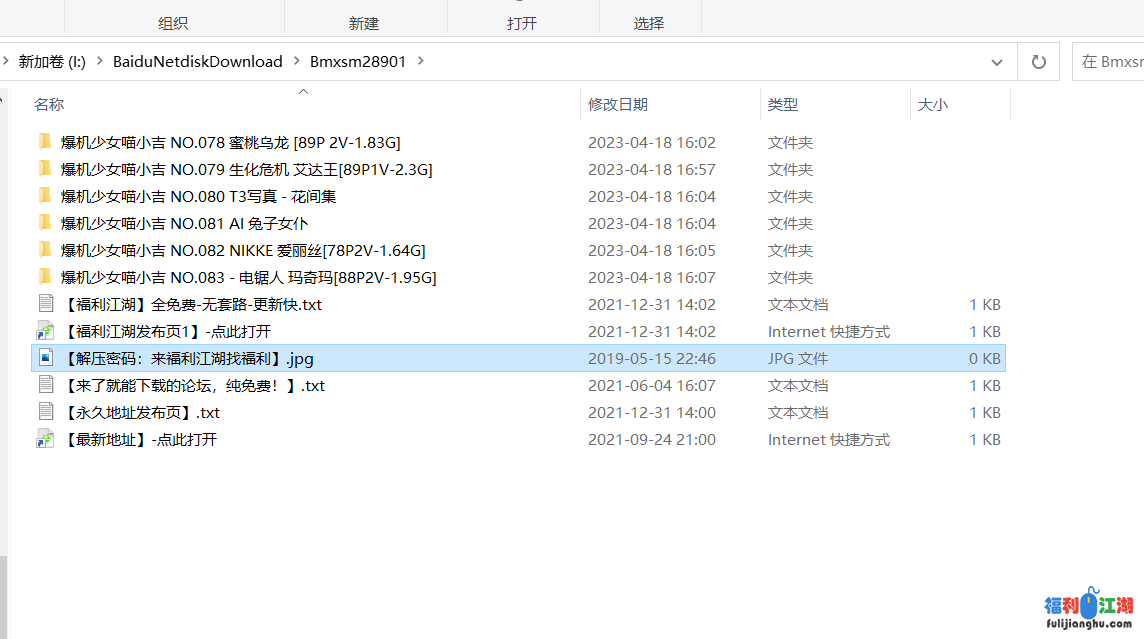Click the search box for Bmxsm28901

(1110, 62)
